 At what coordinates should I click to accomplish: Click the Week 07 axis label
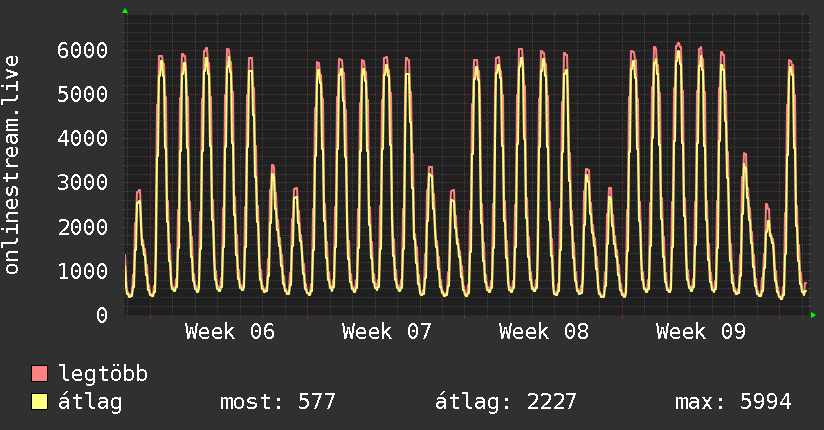tap(387, 332)
